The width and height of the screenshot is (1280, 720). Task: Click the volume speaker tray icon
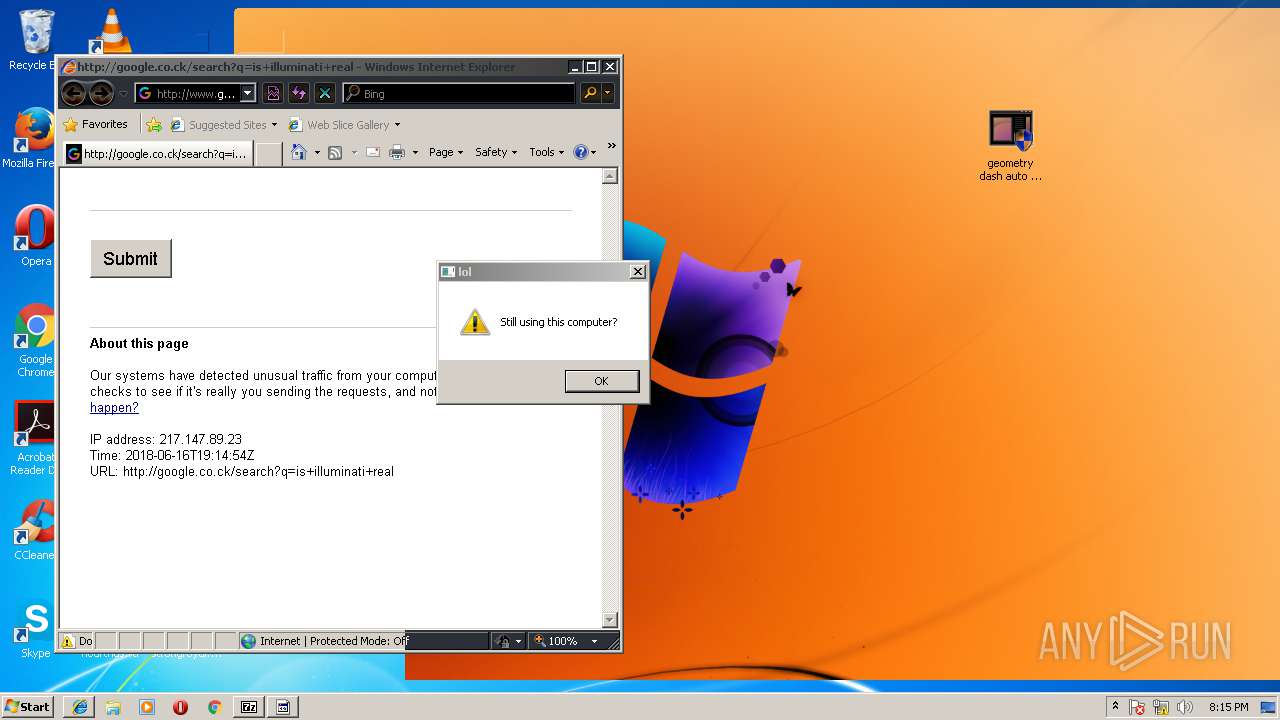pos(1185,707)
